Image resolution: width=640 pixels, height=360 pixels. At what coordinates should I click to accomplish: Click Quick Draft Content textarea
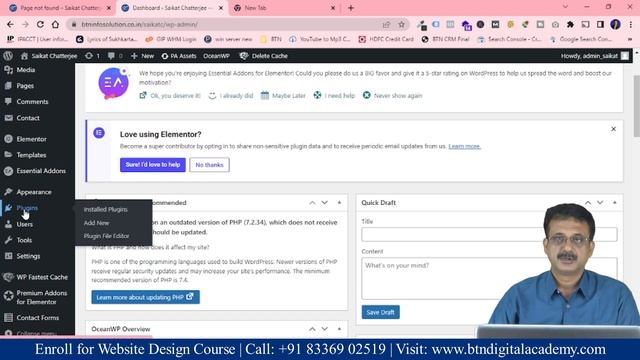point(489,278)
